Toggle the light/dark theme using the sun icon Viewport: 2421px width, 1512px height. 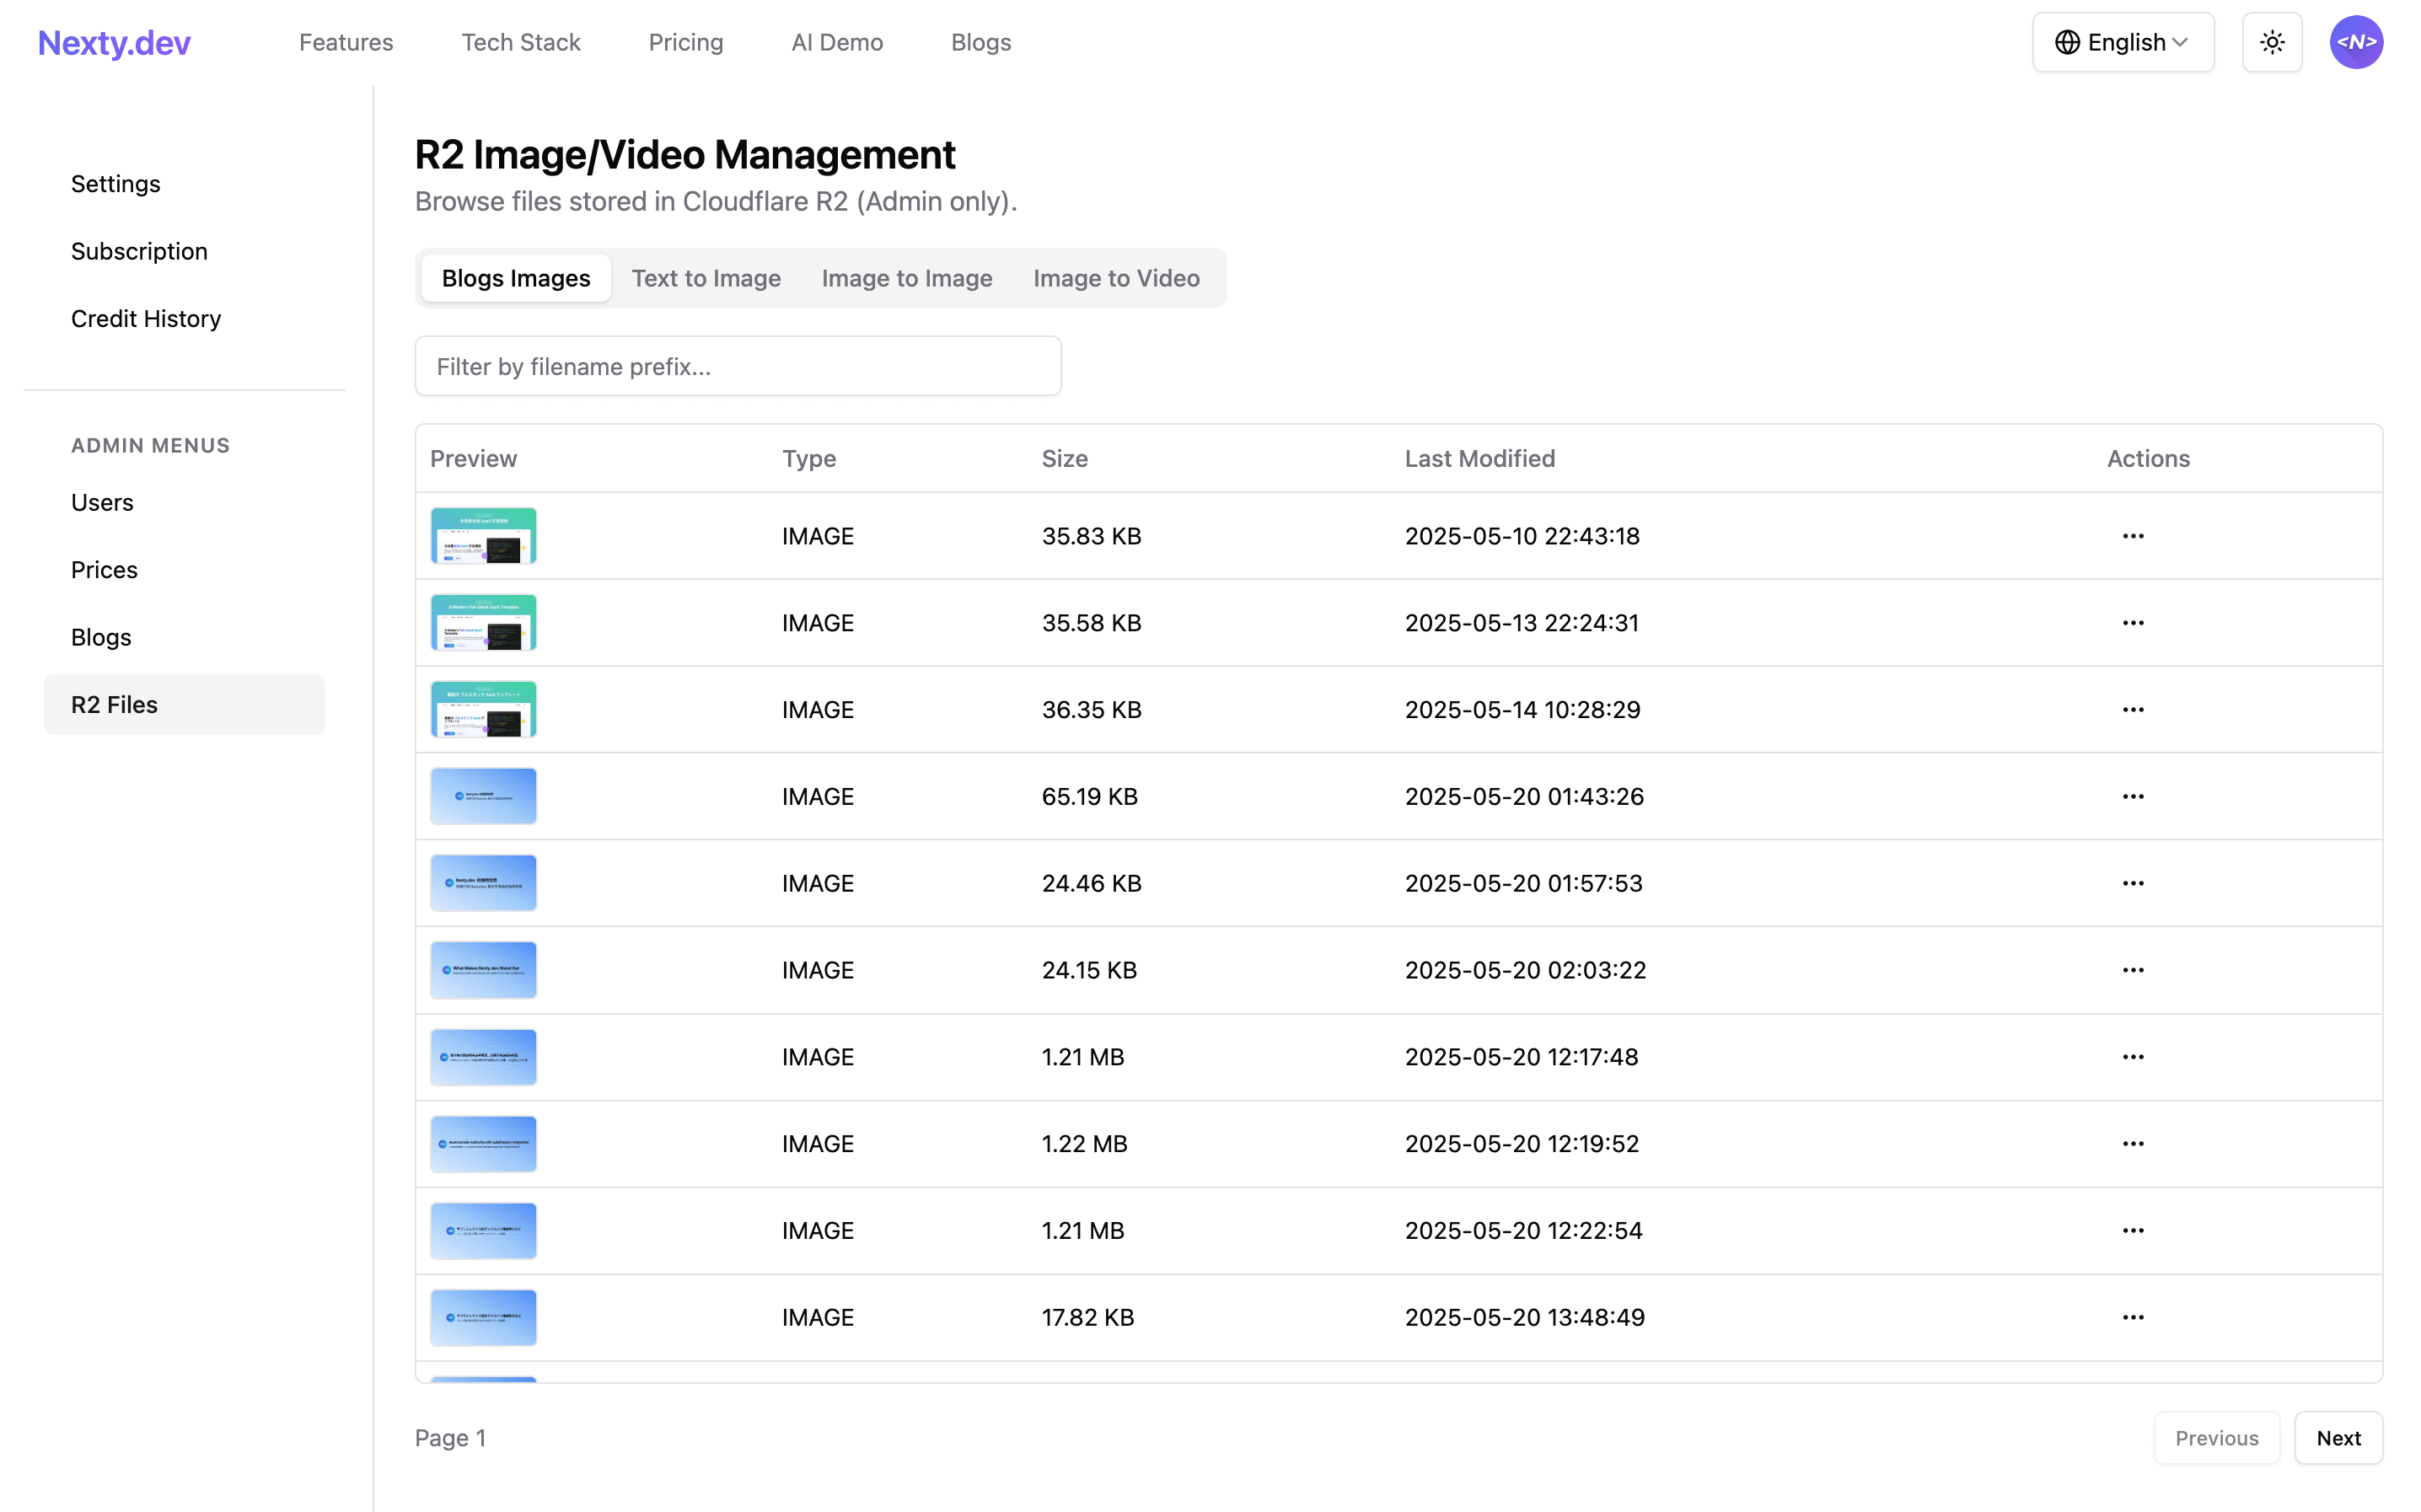[2272, 42]
